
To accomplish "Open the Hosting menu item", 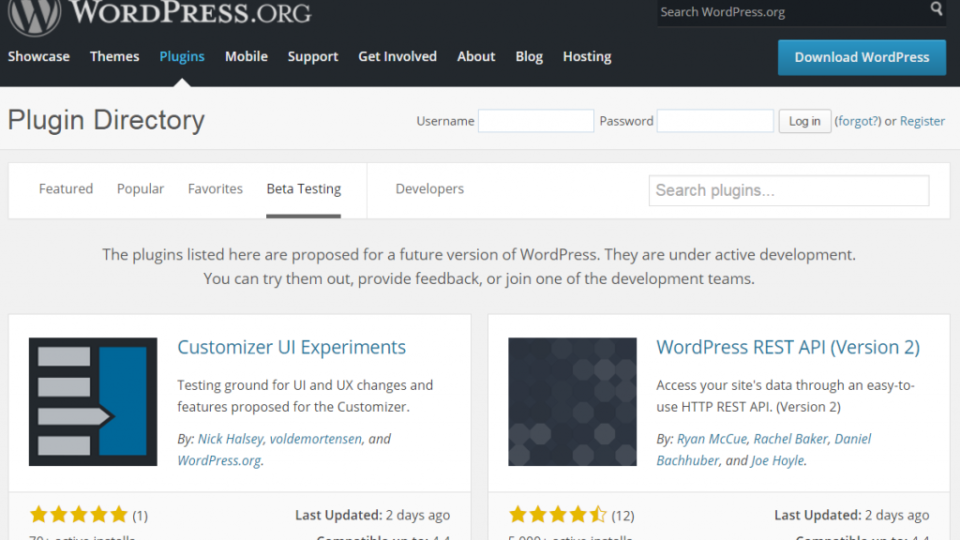I will click(x=587, y=56).
